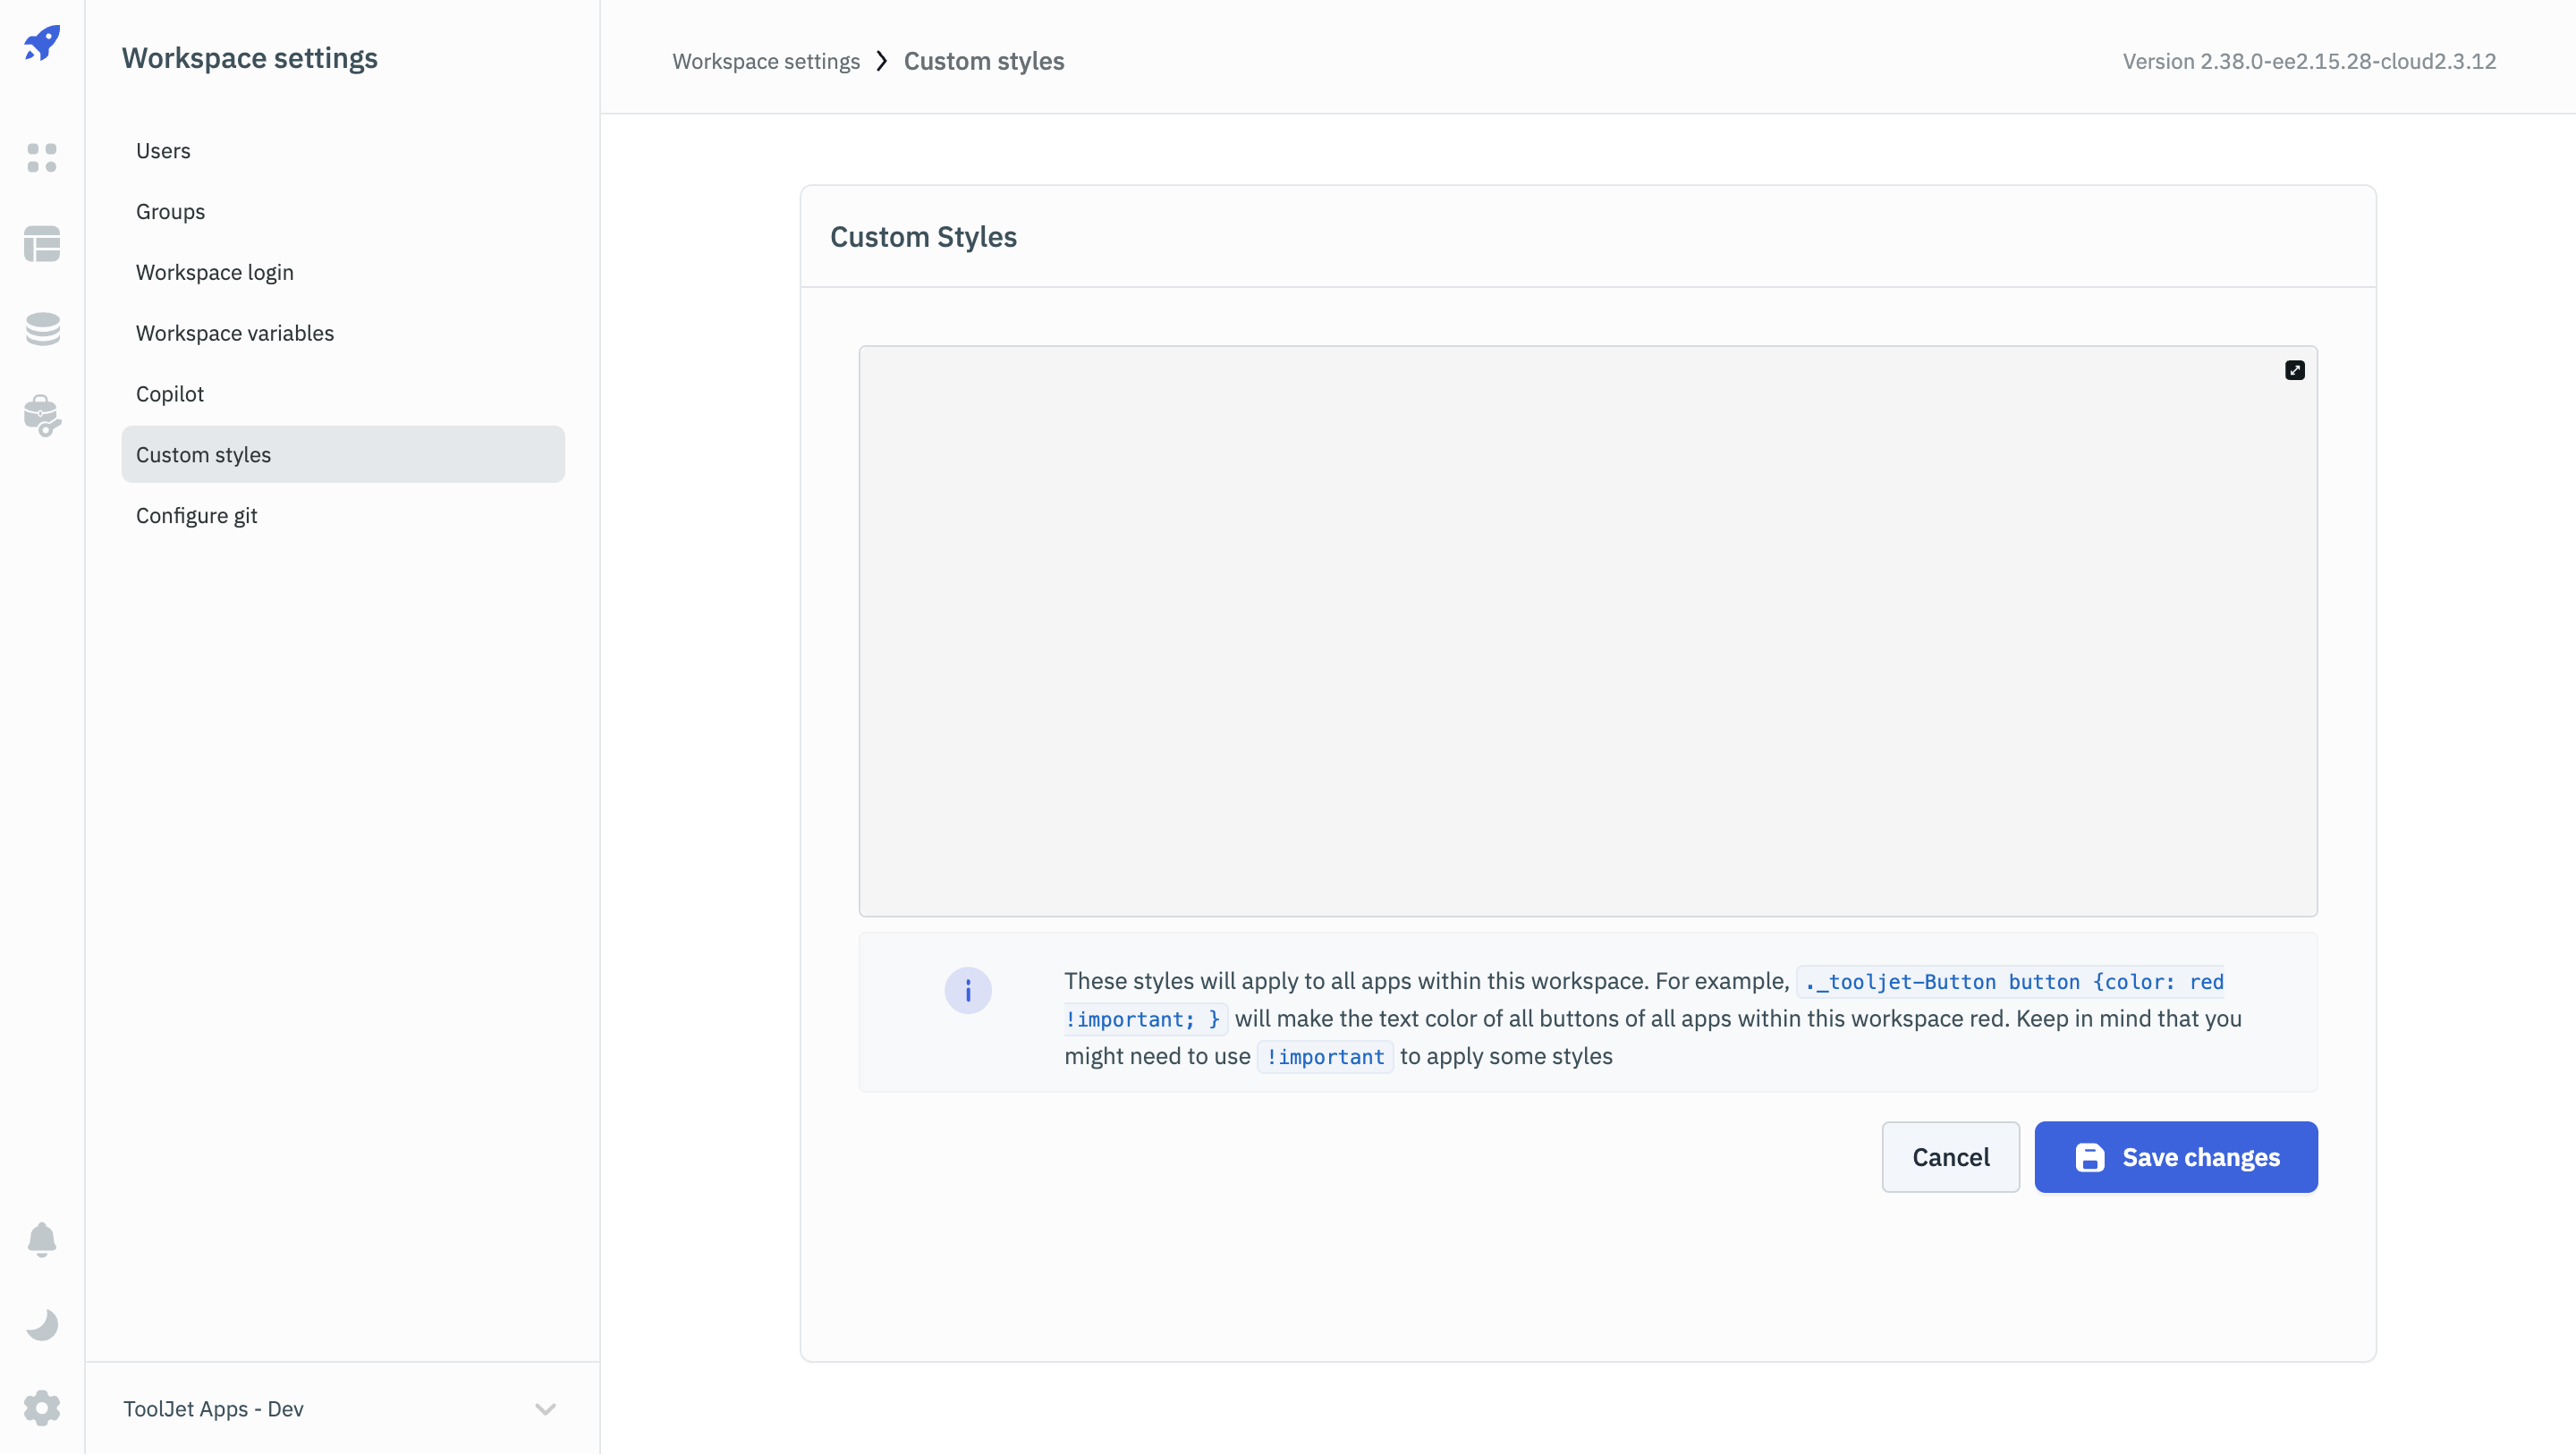The image size is (2576, 1454).
Task: Click the workspace dropdown chevron arrow
Action: click(545, 1408)
